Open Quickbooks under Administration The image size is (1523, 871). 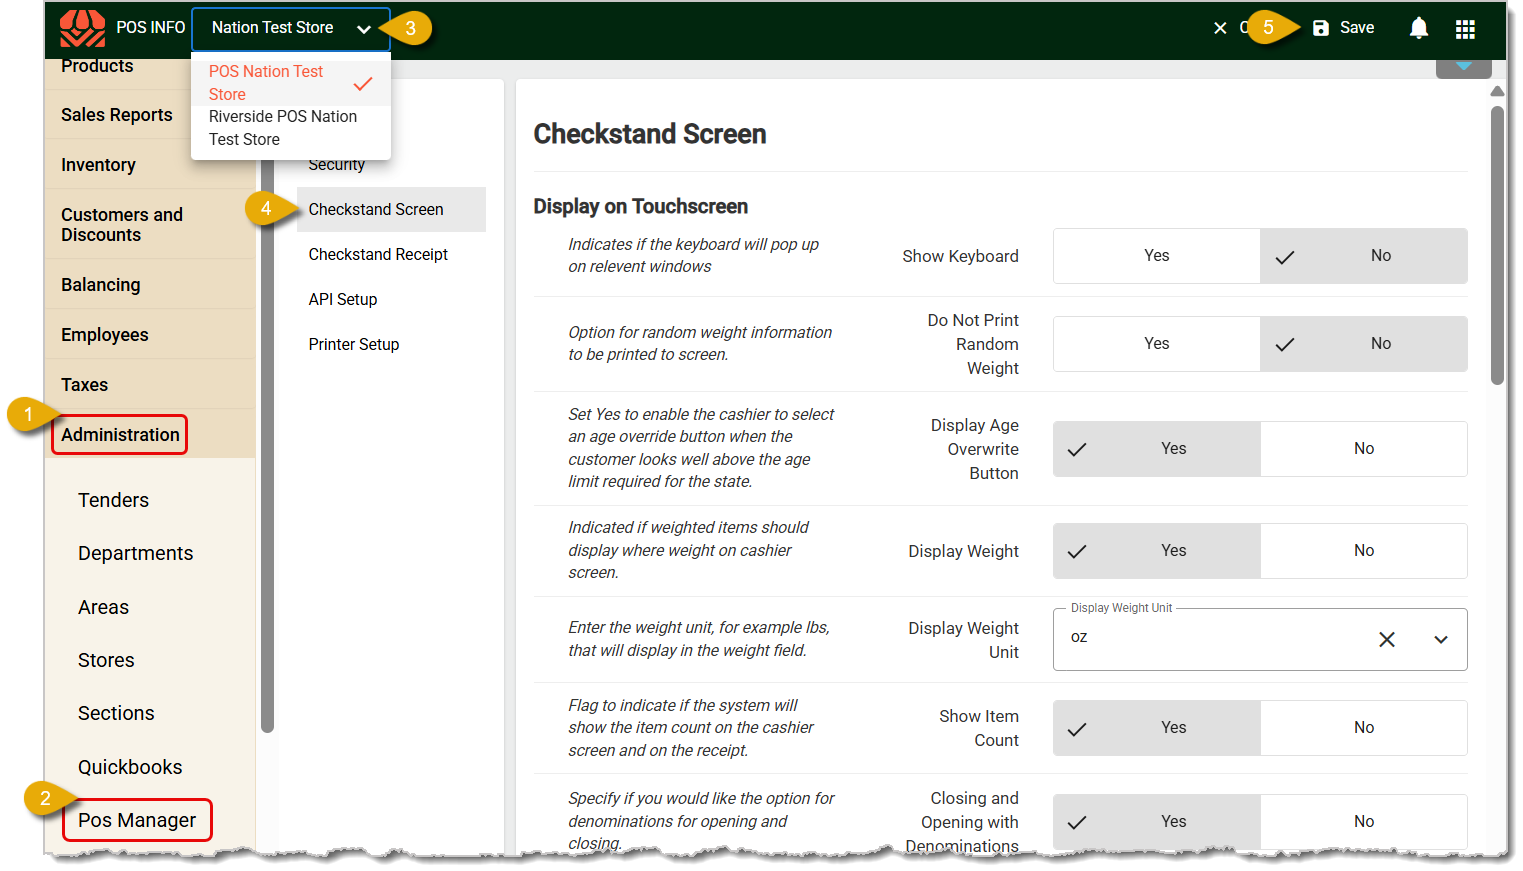coord(130,768)
